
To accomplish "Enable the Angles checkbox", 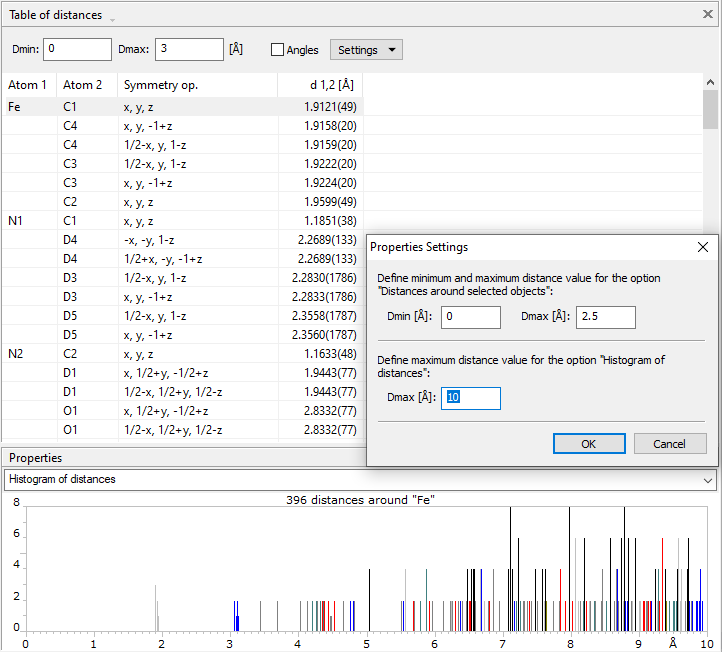I will pyautogui.click(x=278, y=50).
